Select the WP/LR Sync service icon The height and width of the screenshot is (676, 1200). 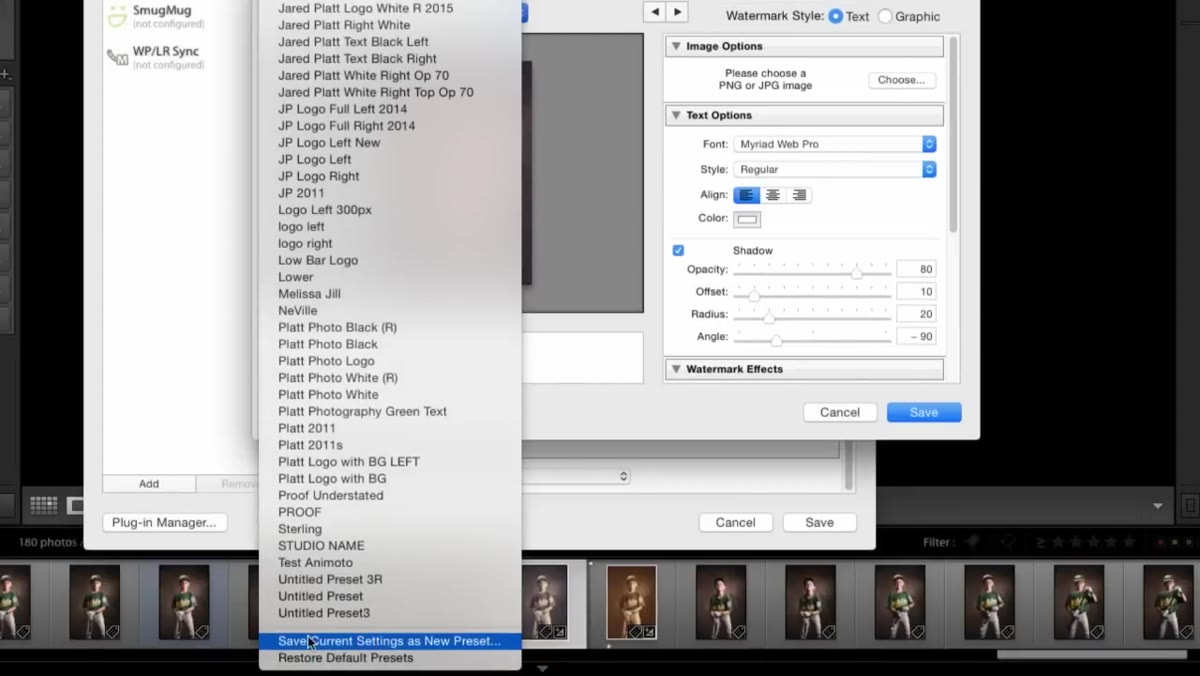(118, 57)
